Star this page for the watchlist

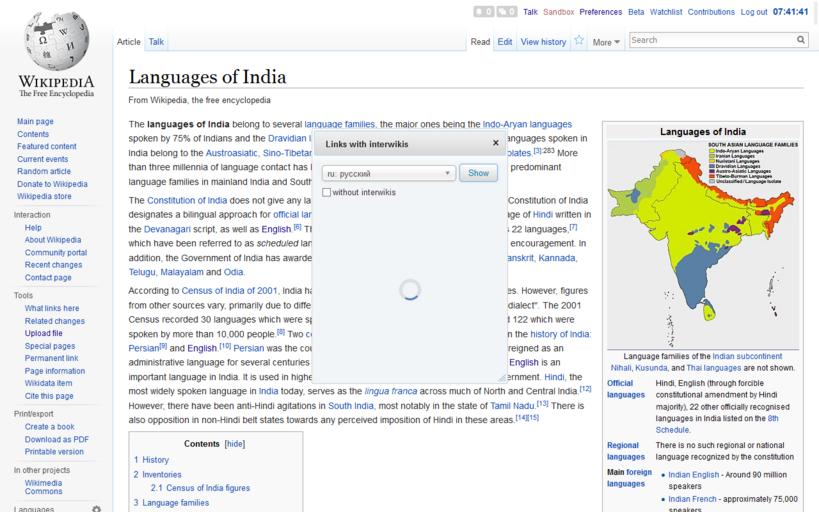(x=578, y=41)
